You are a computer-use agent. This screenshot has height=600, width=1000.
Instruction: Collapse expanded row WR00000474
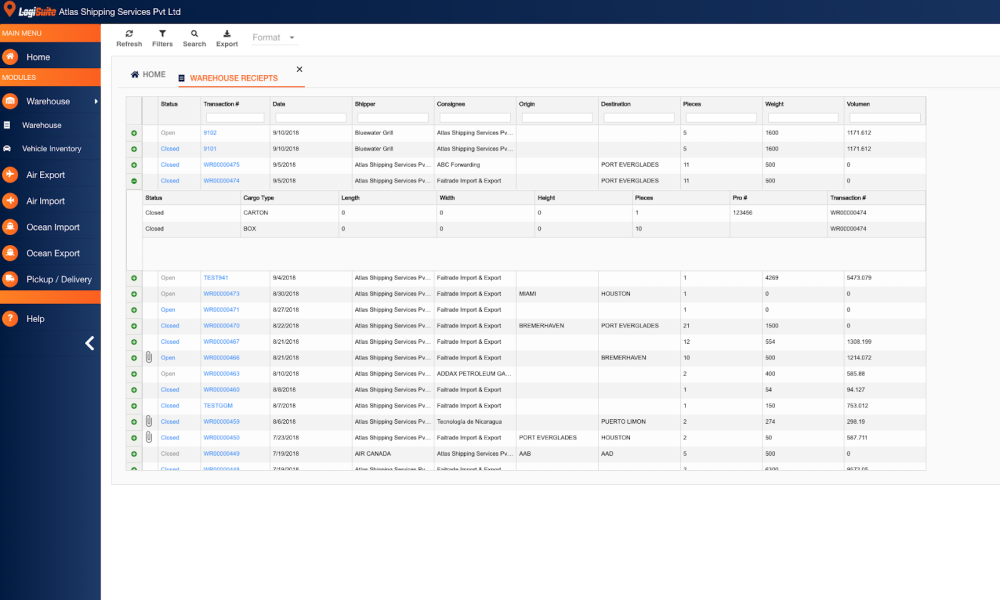[x=134, y=181]
